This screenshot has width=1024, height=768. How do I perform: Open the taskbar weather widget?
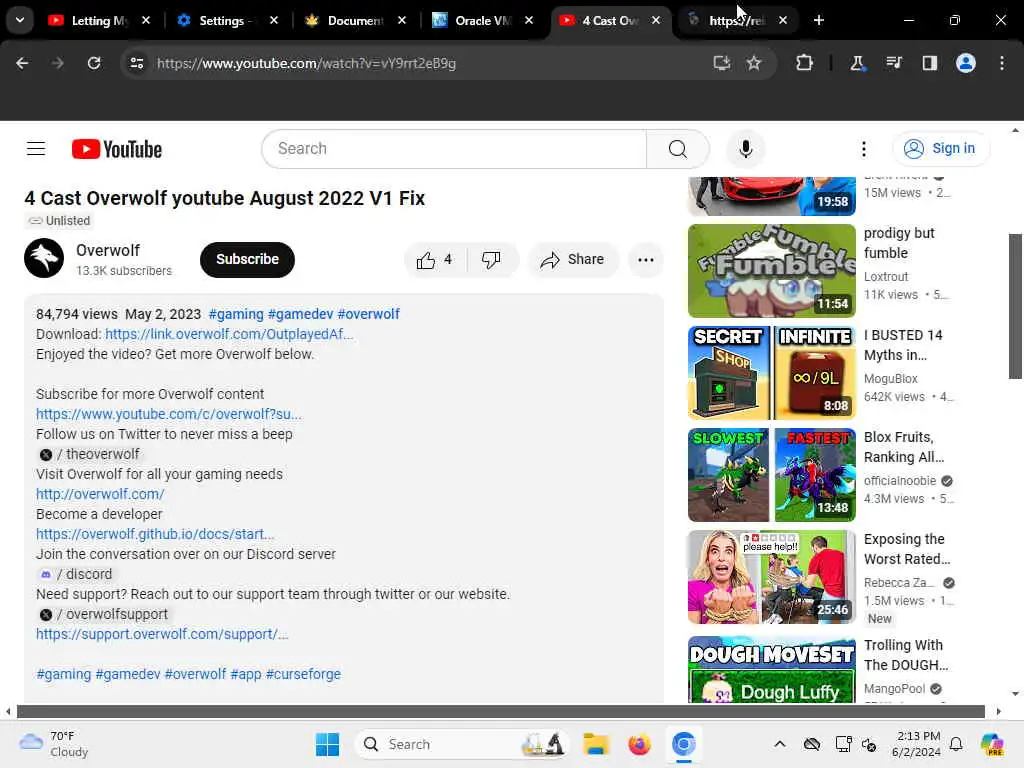54,744
